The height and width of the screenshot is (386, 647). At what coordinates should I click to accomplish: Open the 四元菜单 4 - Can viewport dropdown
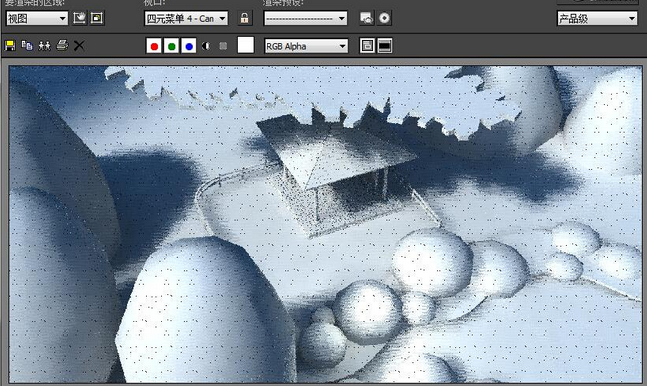point(186,19)
